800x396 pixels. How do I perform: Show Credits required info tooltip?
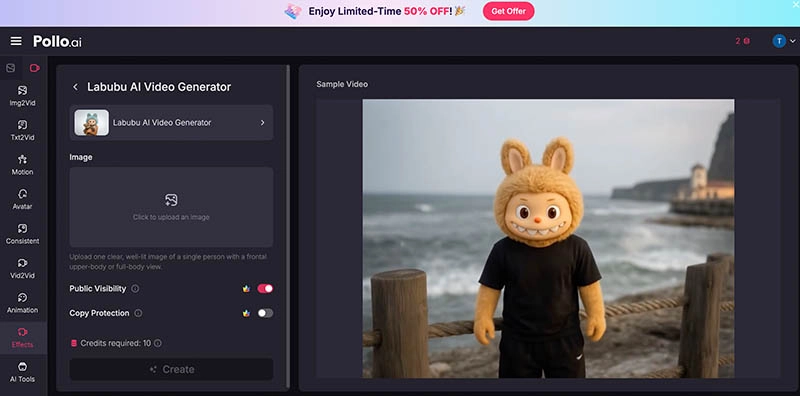158,343
